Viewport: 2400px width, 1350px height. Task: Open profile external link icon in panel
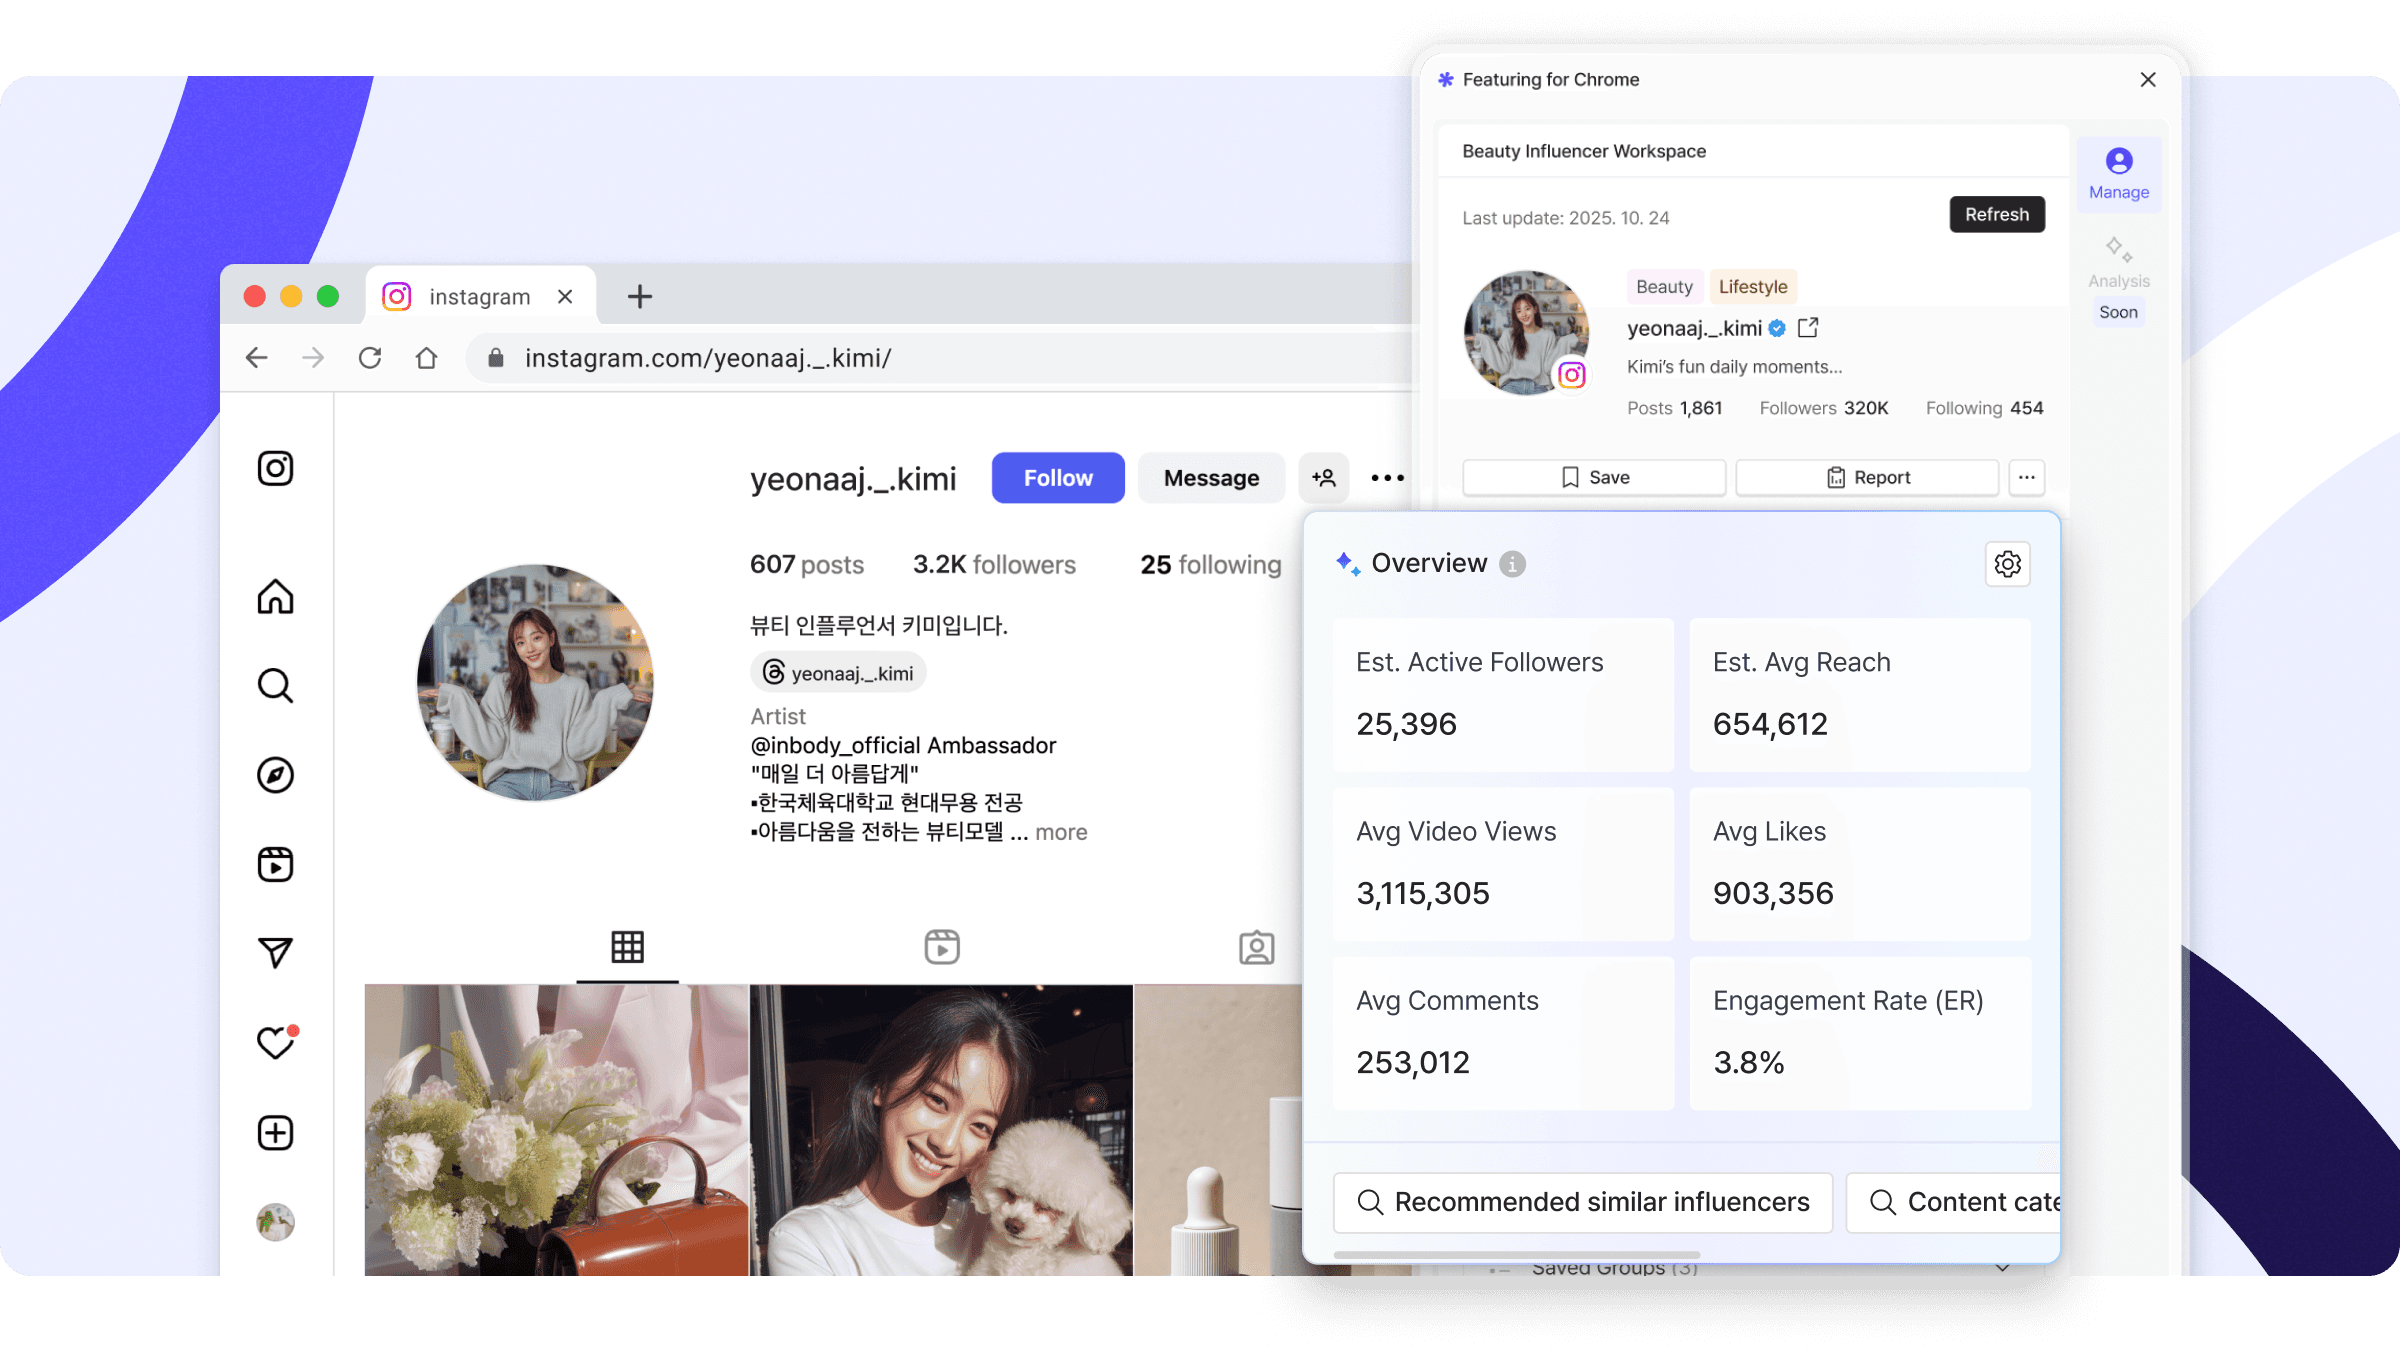tap(1808, 328)
